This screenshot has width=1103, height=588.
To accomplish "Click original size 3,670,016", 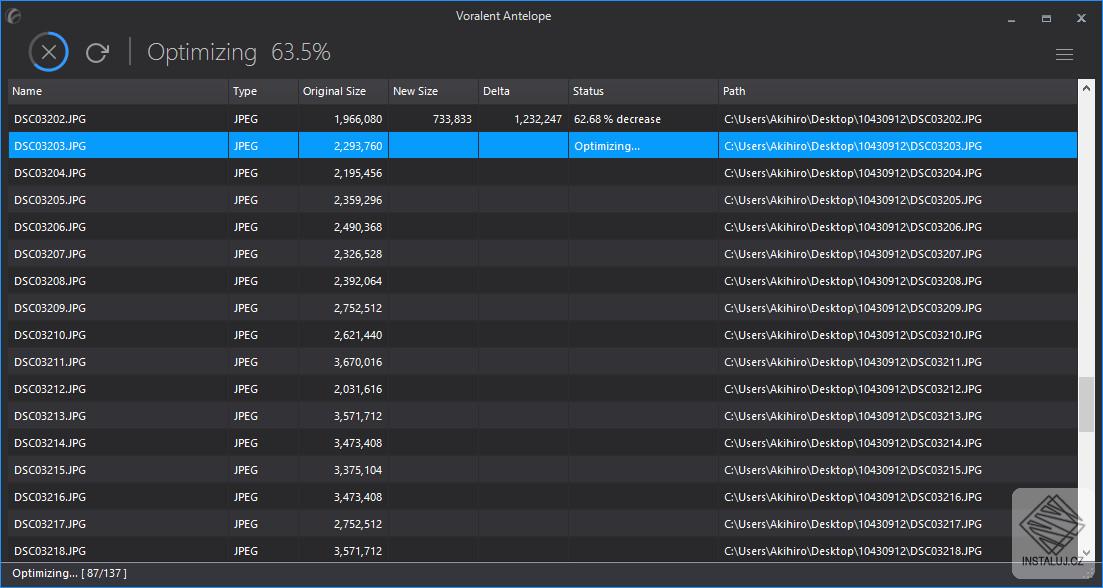I will click(358, 362).
